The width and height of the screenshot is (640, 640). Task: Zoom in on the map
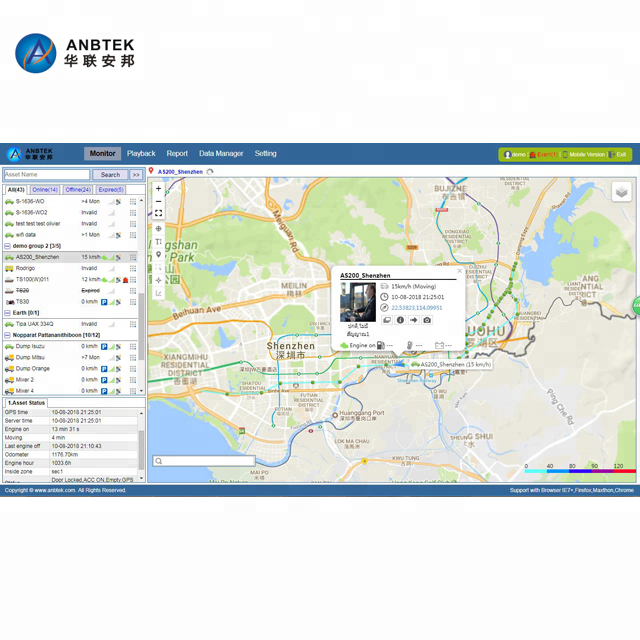[x=158, y=189]
